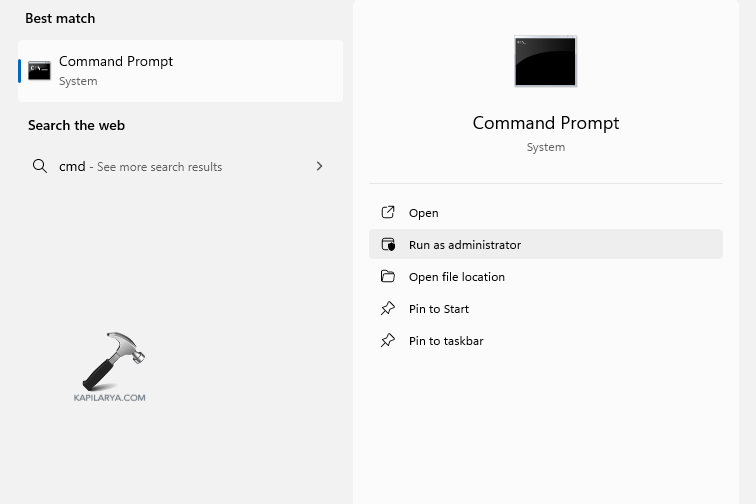This screenshot has width=756, height=504.
Task: Click the pin icon next to Pin to Start
Action: point(388,308)
